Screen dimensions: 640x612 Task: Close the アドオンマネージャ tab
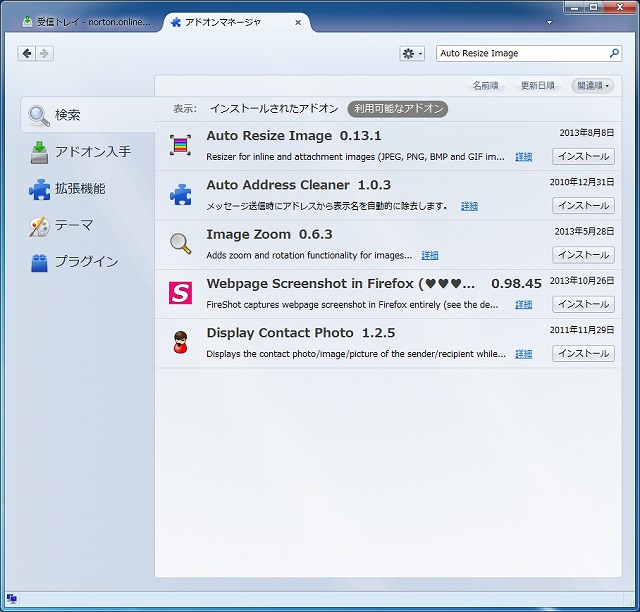tap(298, 22)
